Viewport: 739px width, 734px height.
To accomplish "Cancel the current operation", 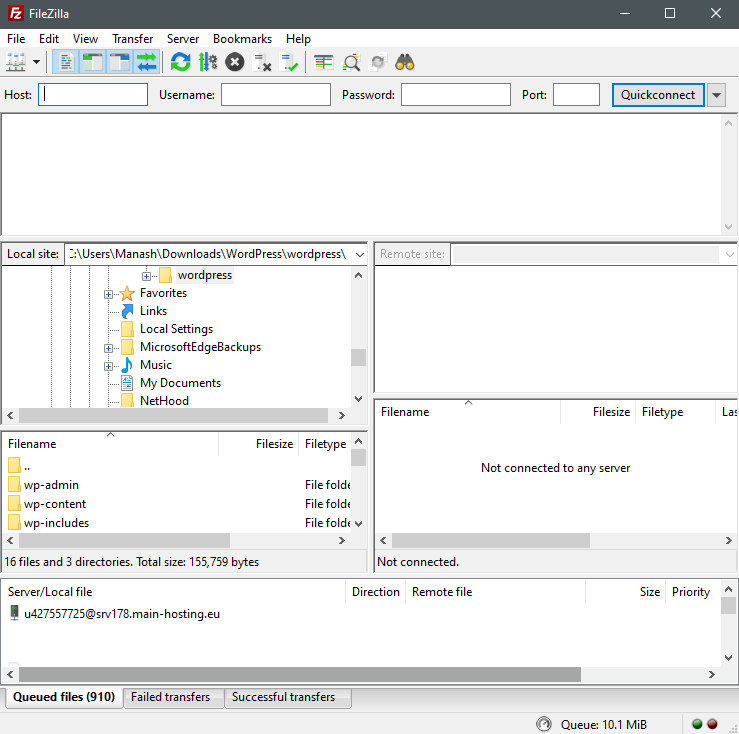I will (x=235, y=62).
